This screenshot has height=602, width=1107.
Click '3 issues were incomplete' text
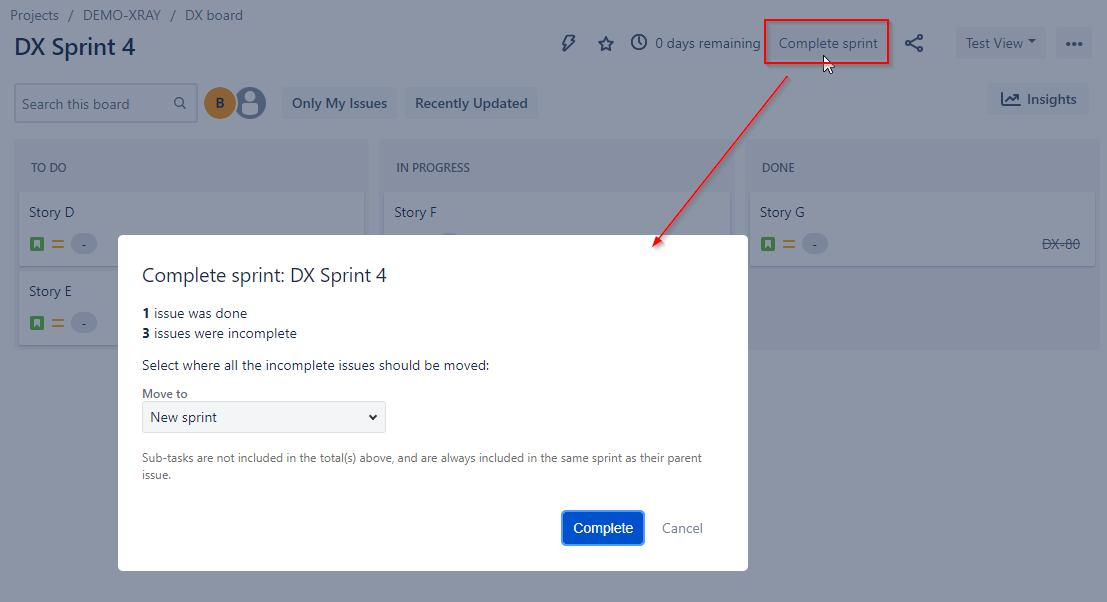click(220, 333)
